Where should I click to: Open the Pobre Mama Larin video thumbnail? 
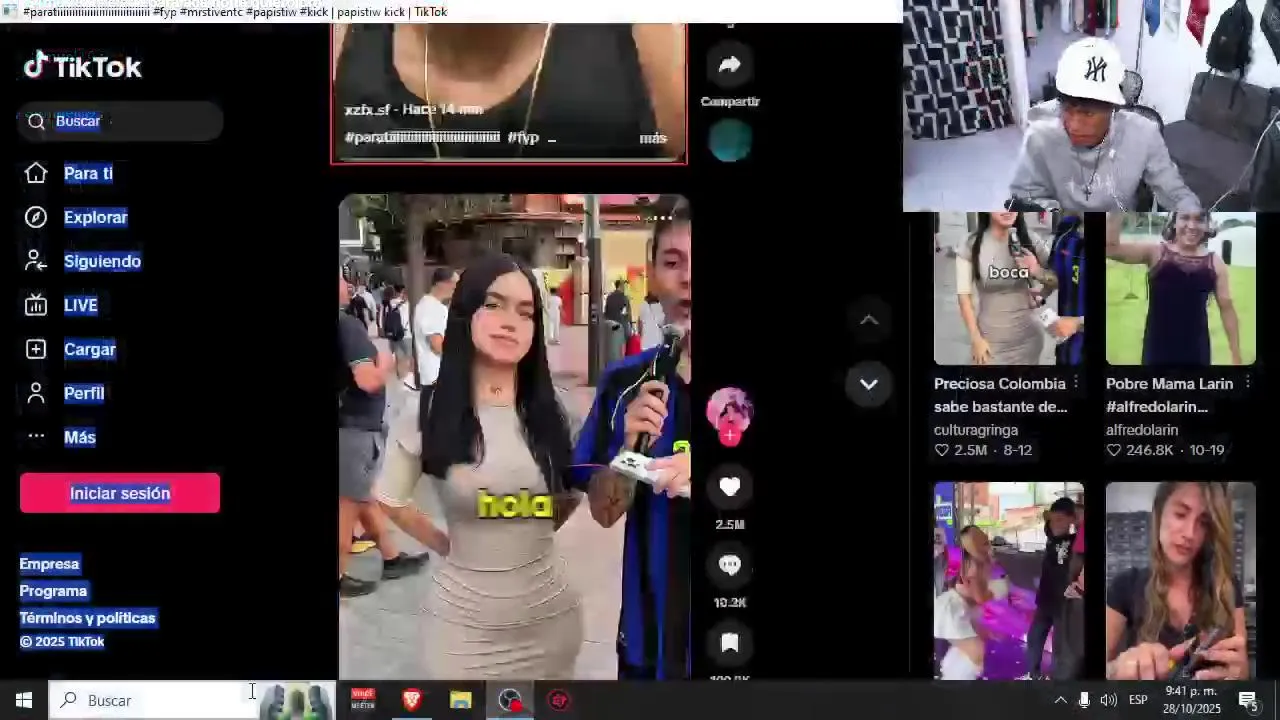click(x=1180, y=288)
